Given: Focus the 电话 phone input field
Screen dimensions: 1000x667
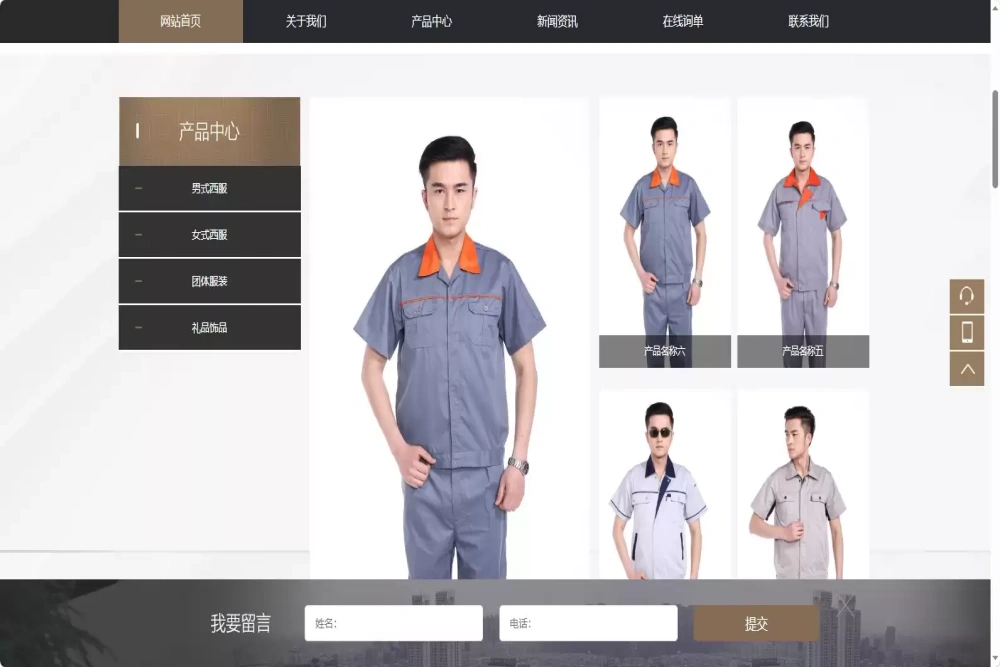Looking at the screenshot, I should tap(588, 623).
